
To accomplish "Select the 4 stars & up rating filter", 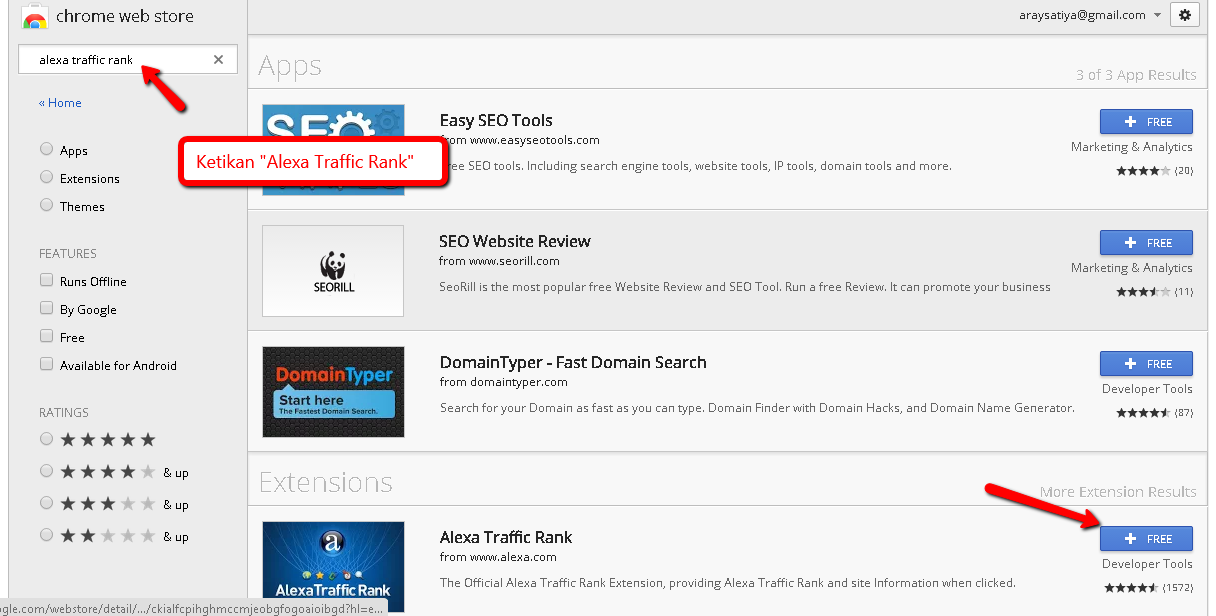I will pyautogui.click(x=46, y=471).
